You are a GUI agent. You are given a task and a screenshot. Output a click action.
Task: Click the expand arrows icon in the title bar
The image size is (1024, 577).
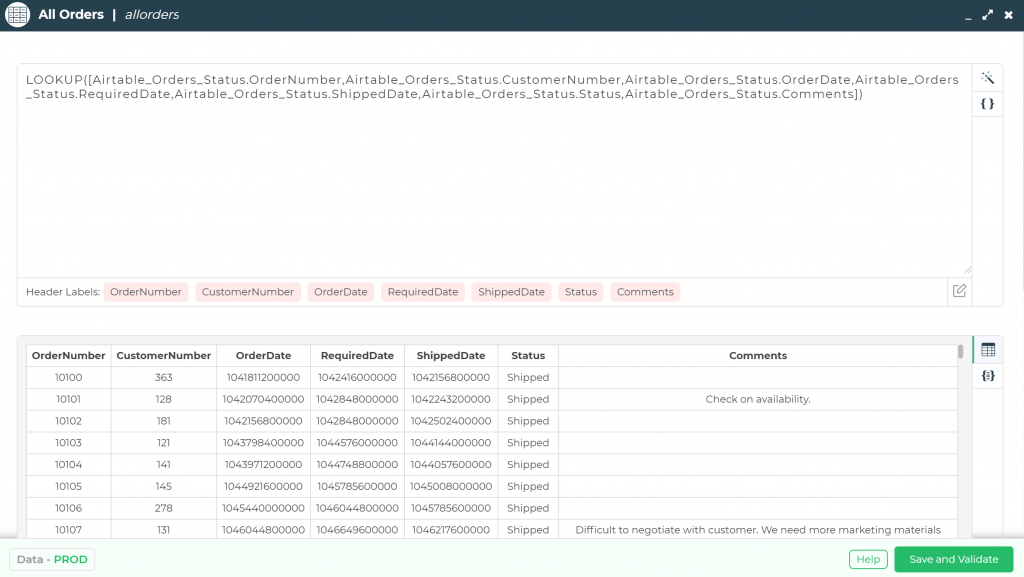(987, 15)
